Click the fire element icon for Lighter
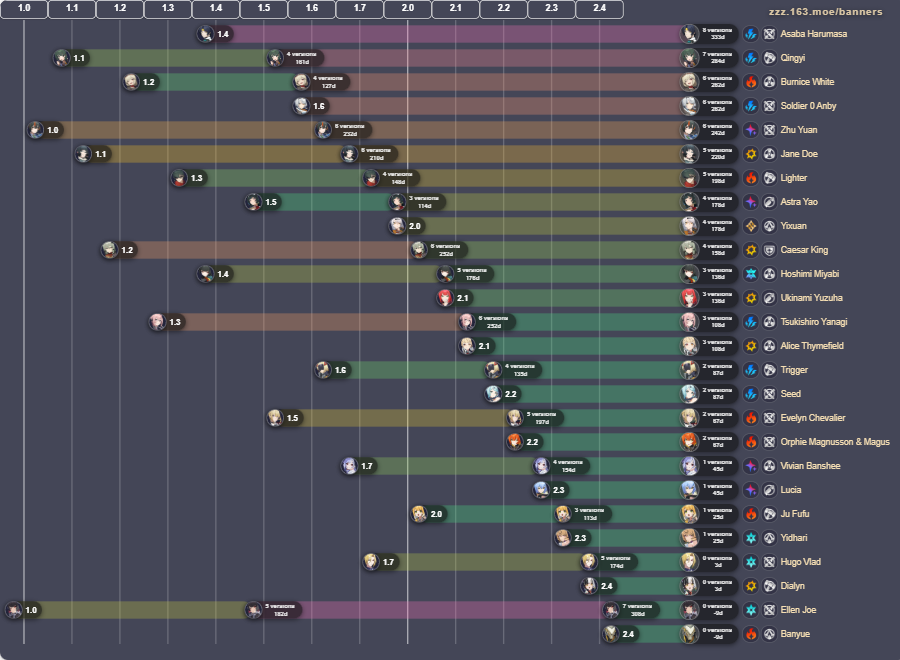This screenshot has width=900, height=660. pyautogui.click(x=751, y=178)
